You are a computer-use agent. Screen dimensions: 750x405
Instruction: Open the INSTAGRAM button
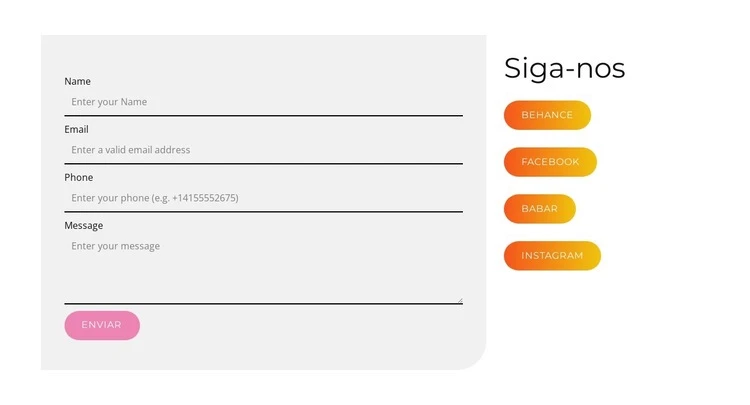[552, 256]
